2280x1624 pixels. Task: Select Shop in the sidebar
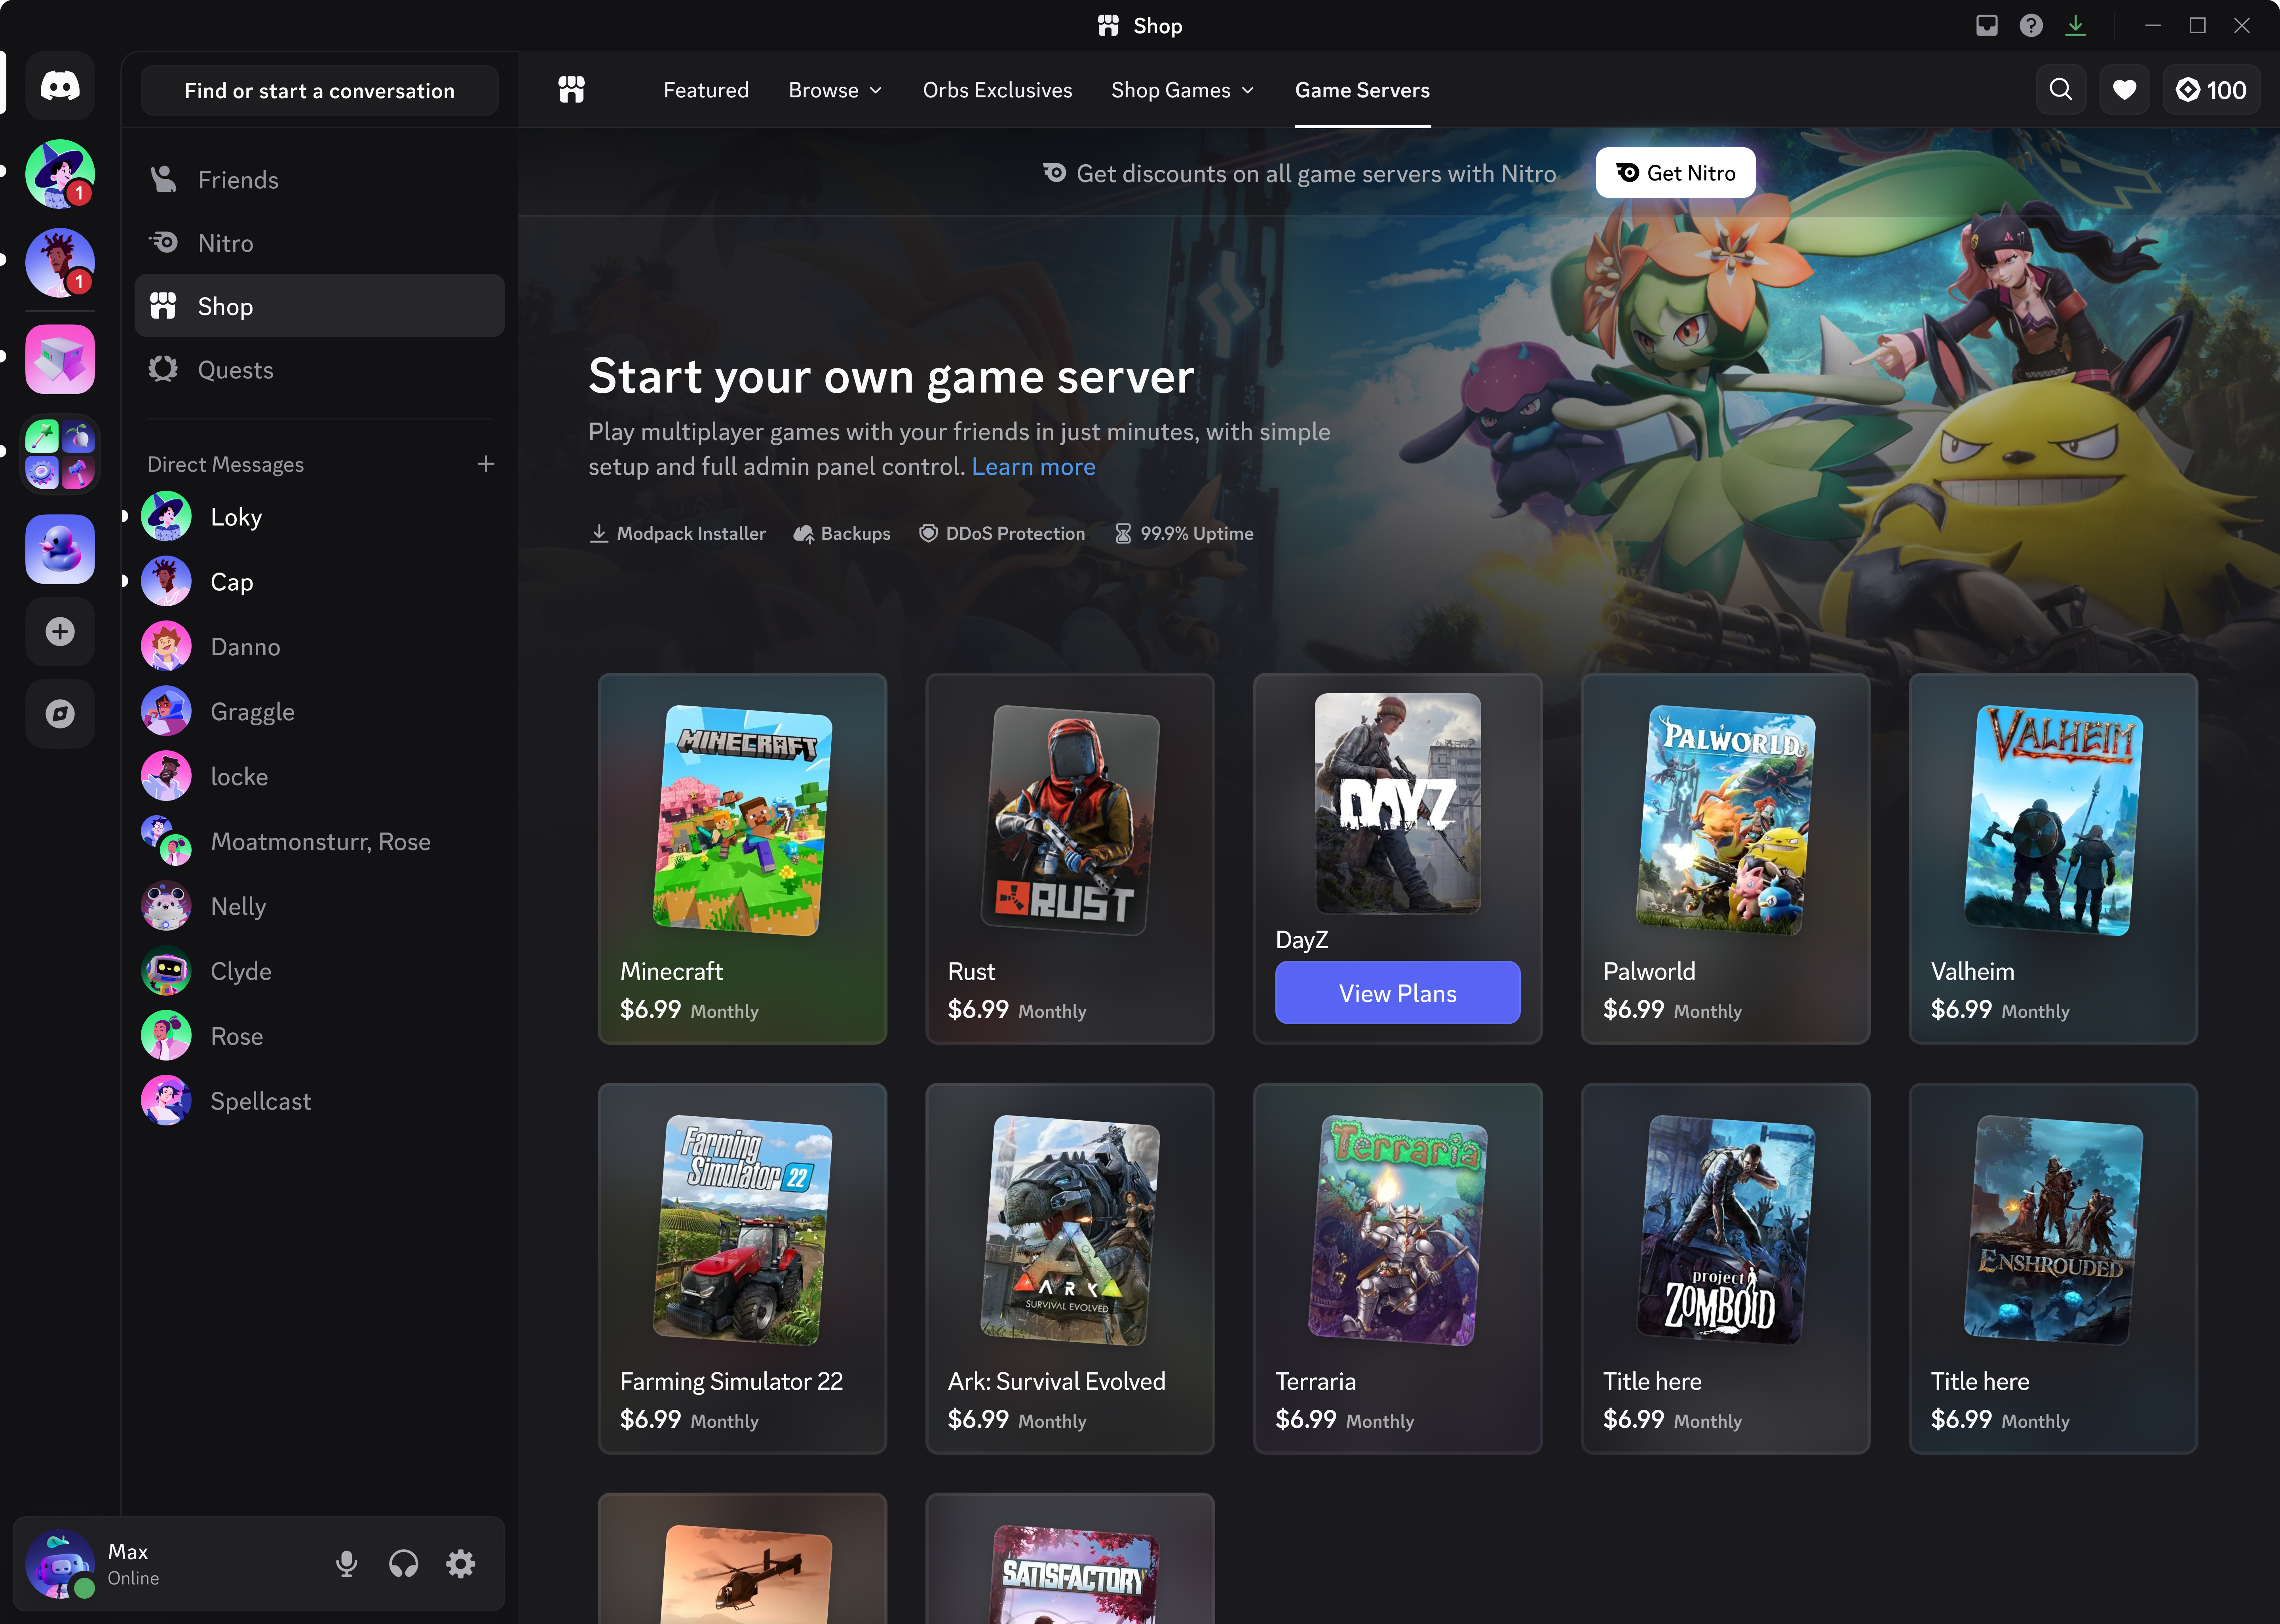click(320, 306)
